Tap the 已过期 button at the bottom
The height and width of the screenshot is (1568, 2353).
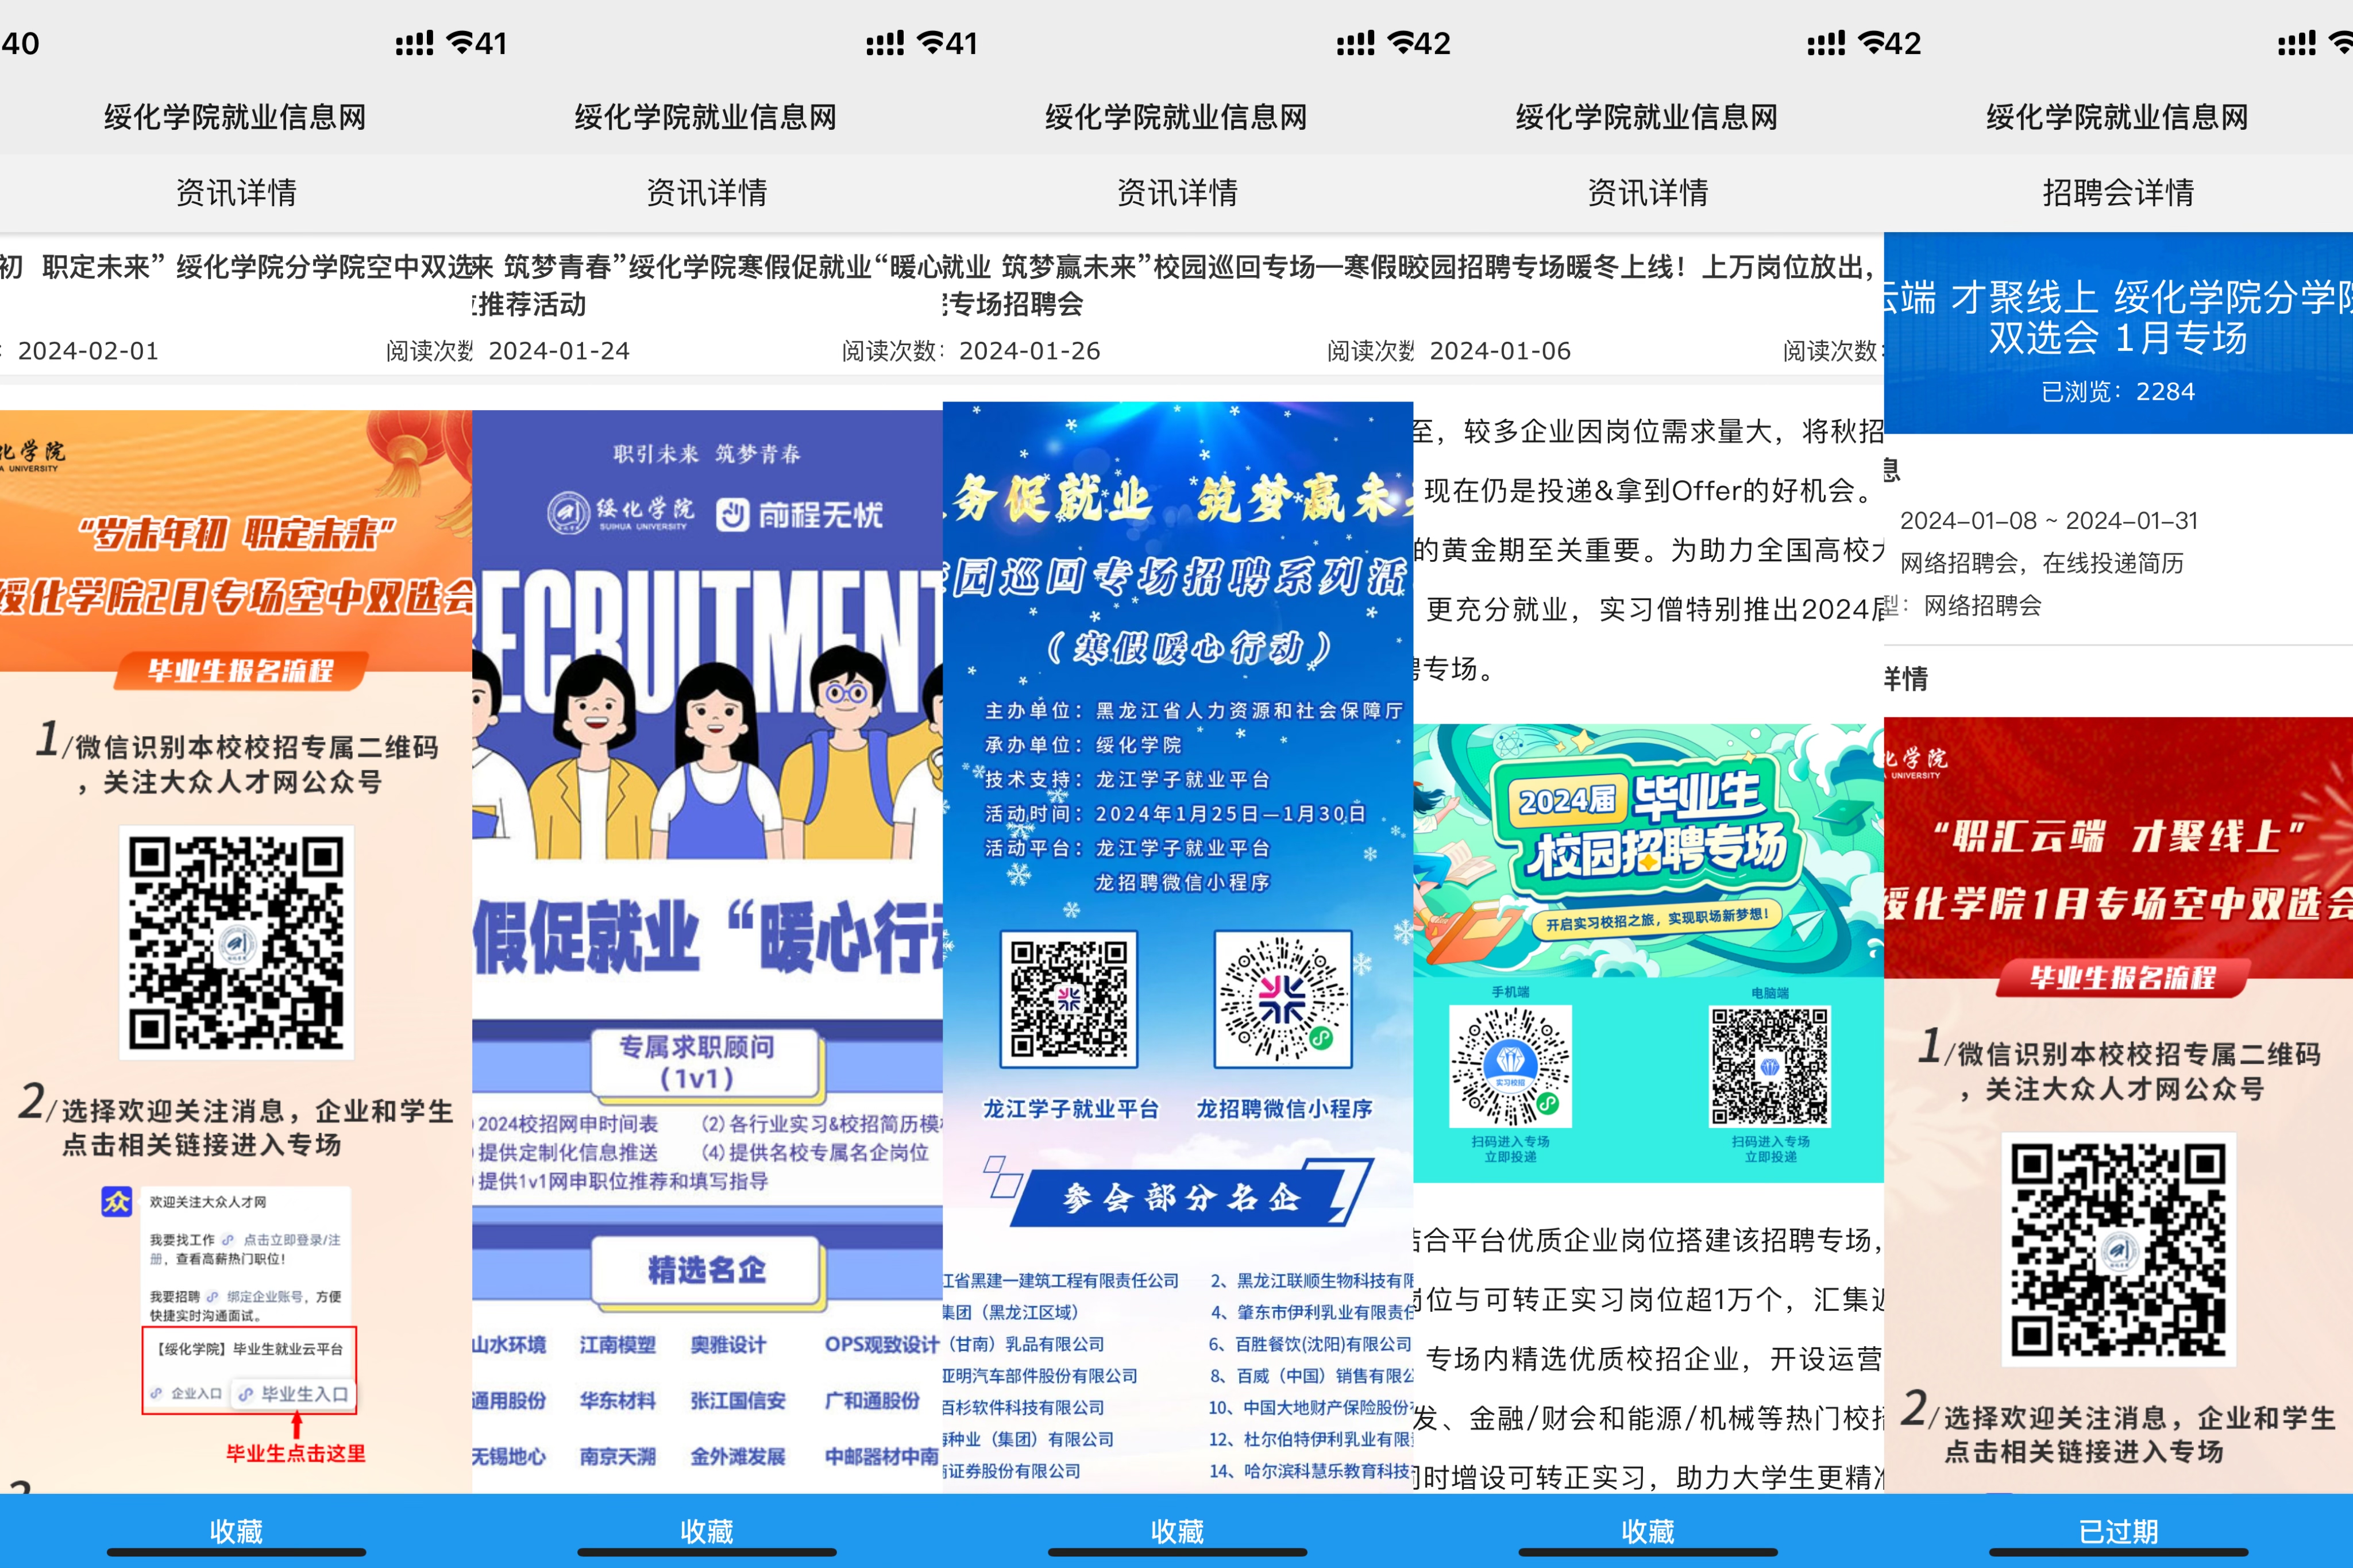coord(2117,1530)
